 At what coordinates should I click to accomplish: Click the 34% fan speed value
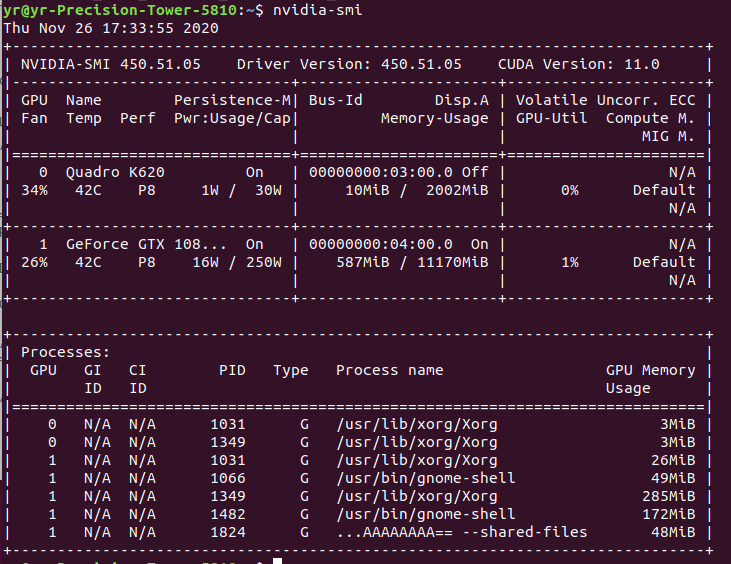coord(34,190)
